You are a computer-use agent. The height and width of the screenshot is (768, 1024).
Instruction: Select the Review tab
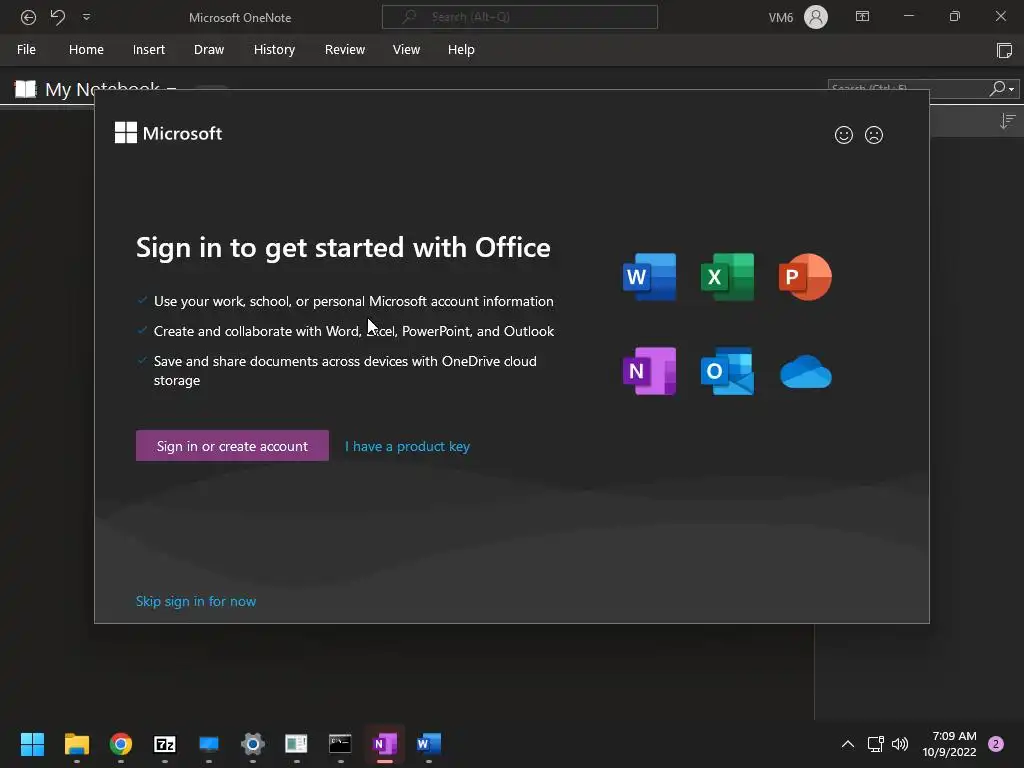tap(345, 50)
